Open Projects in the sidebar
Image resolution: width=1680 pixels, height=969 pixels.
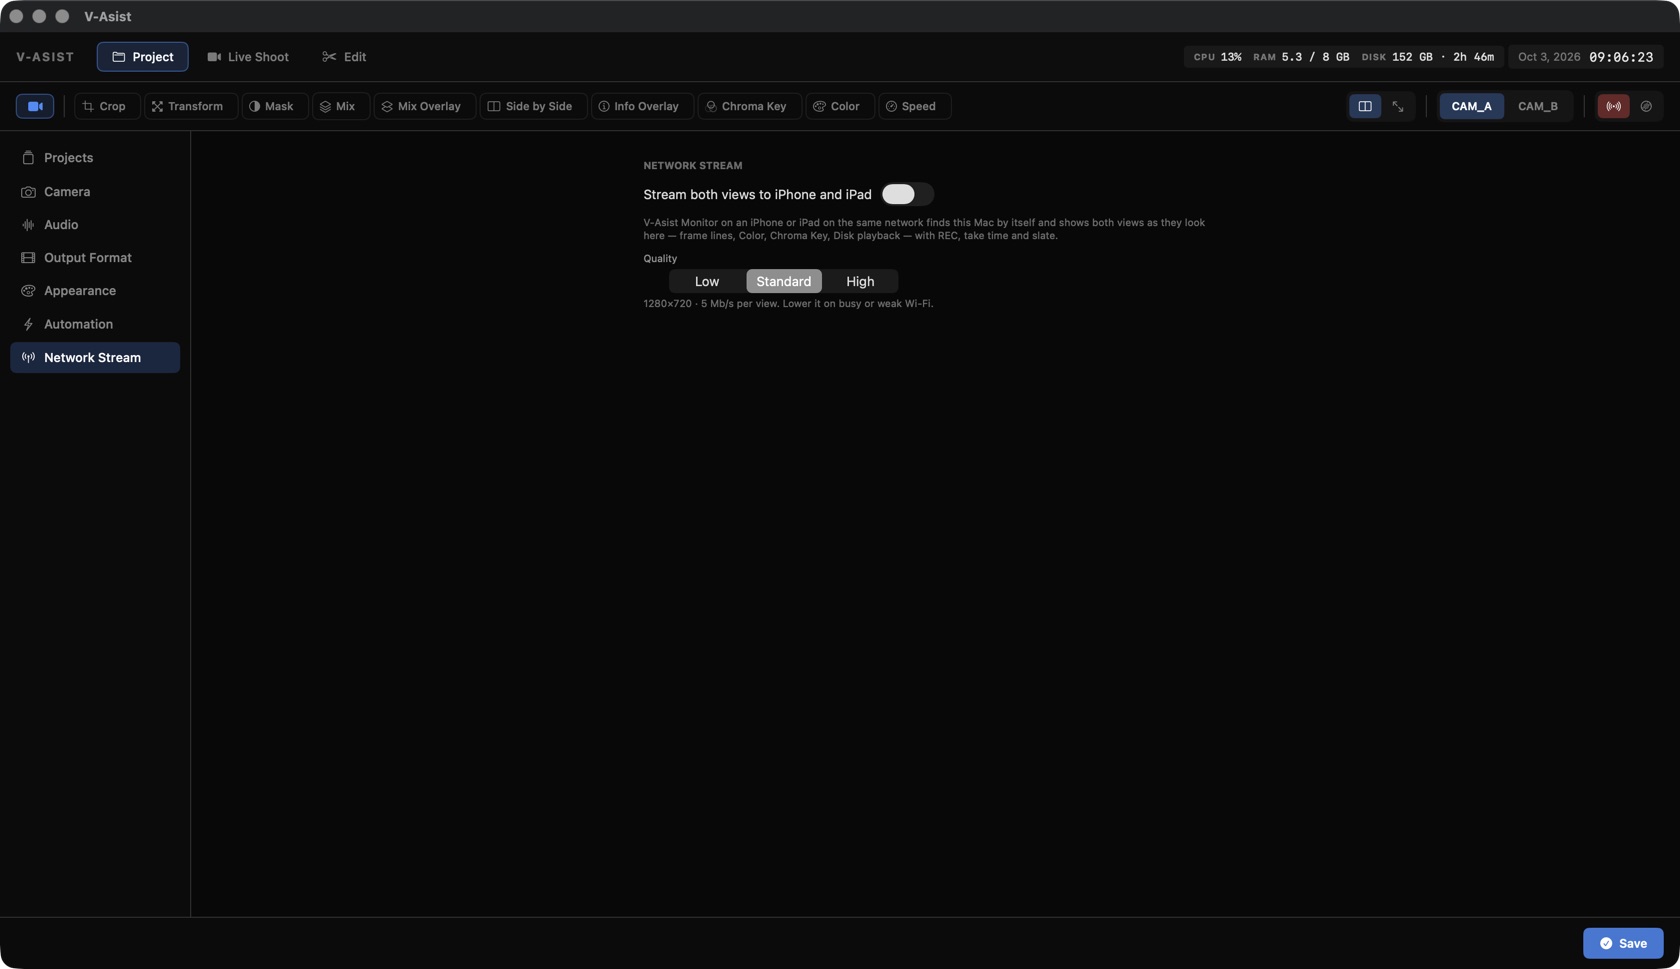(x=95, y=158)
